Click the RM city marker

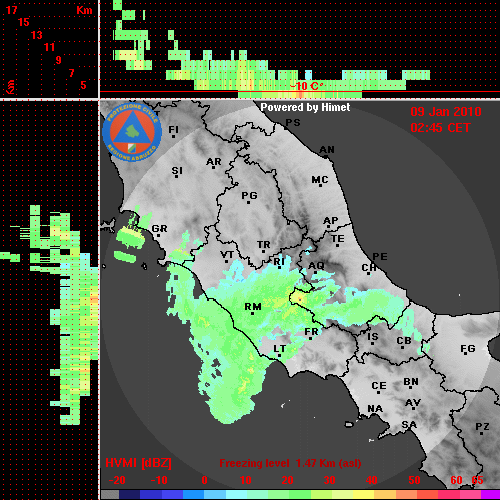(x=252, y=313)
